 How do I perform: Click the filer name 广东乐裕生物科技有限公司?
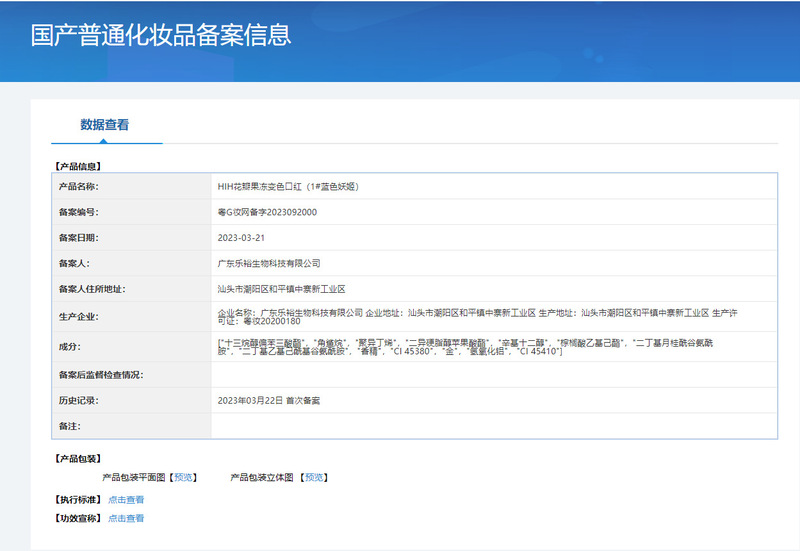[269, 263]
